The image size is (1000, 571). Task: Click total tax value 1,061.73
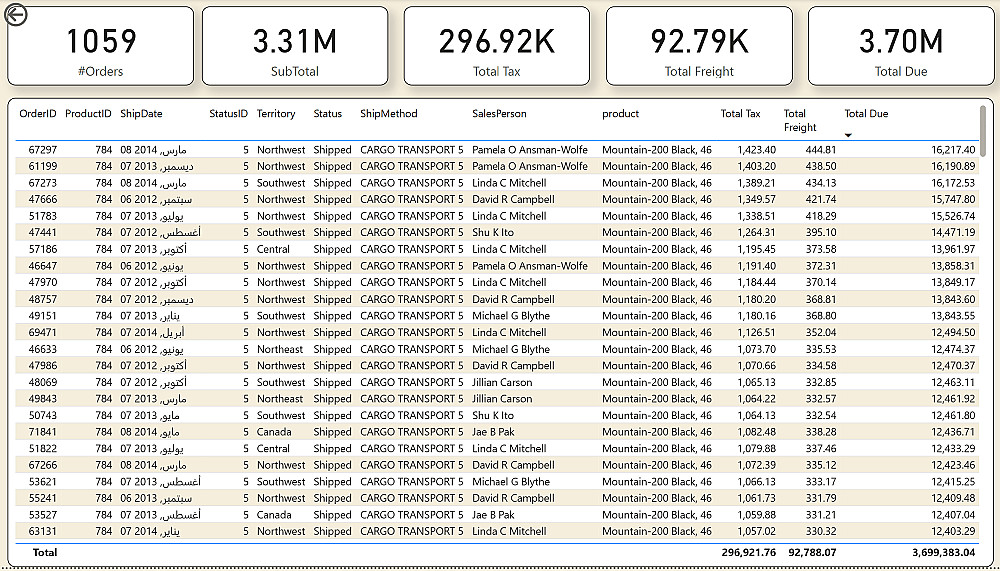click(756, 498)
